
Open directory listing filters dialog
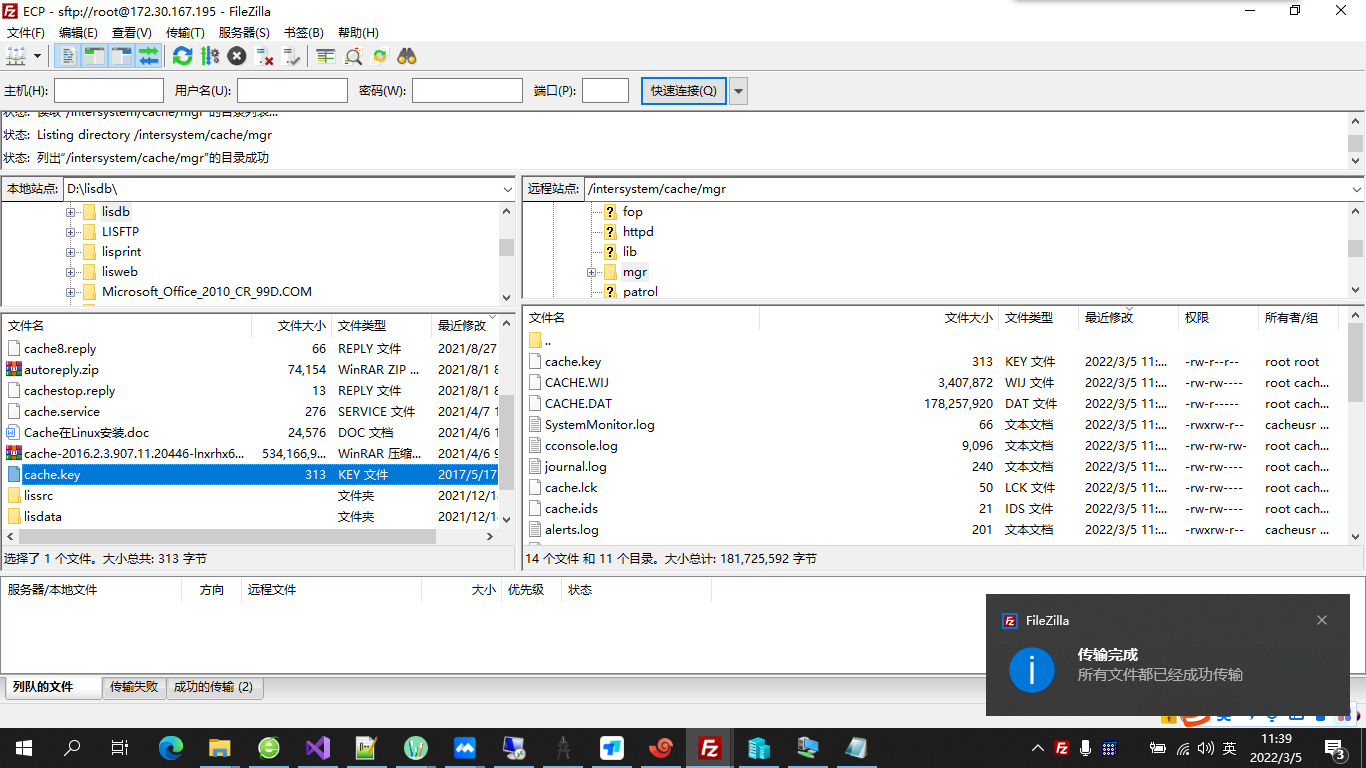(x=325, y=56)
